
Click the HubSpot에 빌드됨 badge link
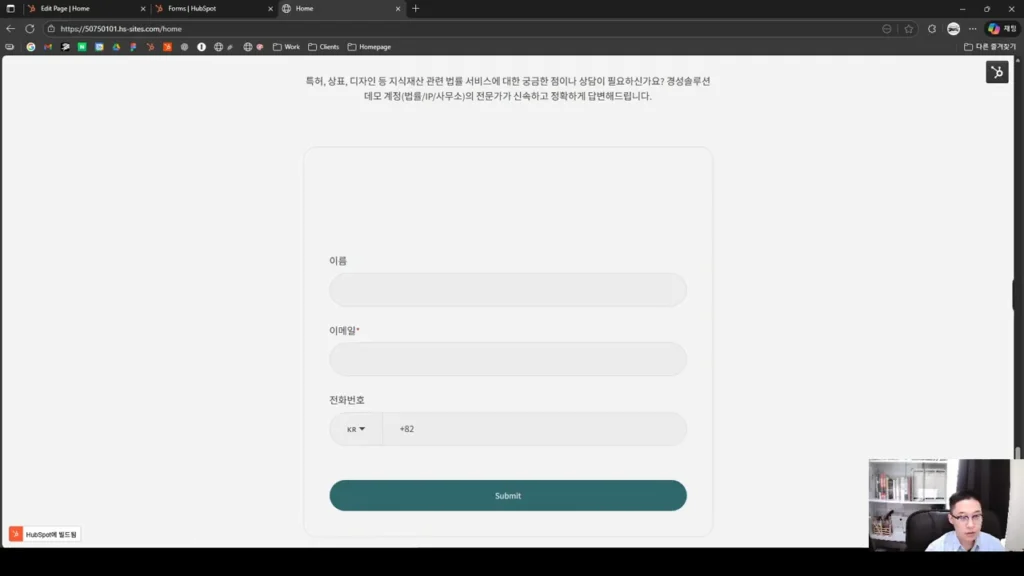pos(44,534)
